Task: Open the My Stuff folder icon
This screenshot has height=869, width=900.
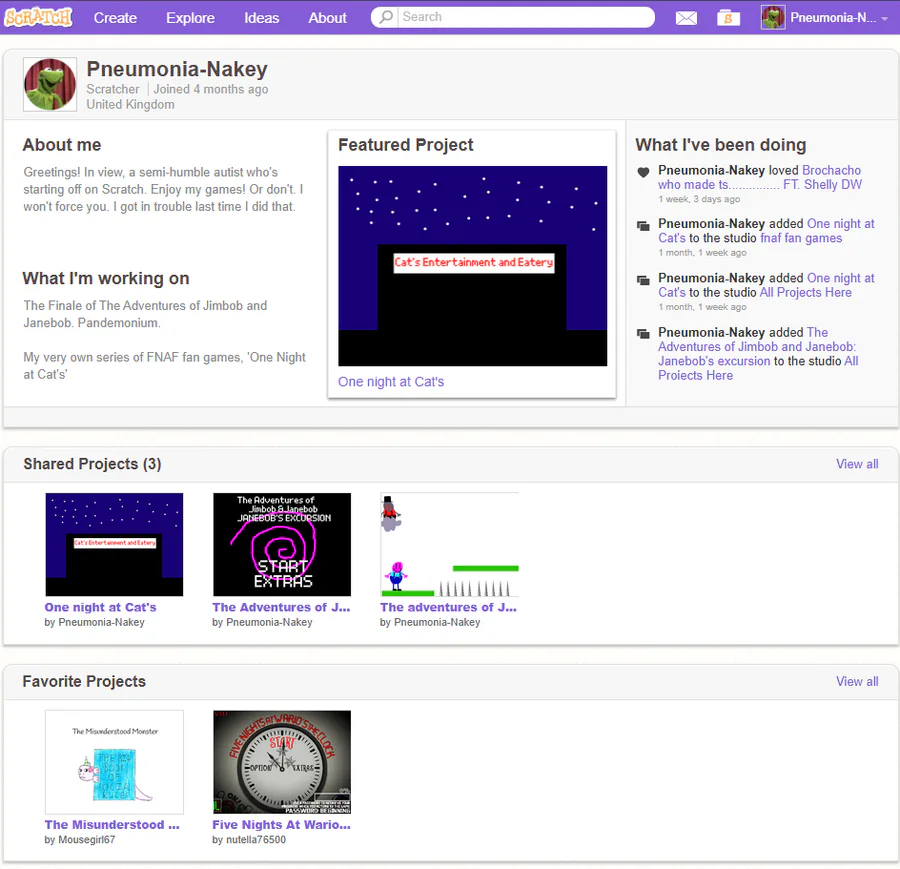Action: click(728, 18)
